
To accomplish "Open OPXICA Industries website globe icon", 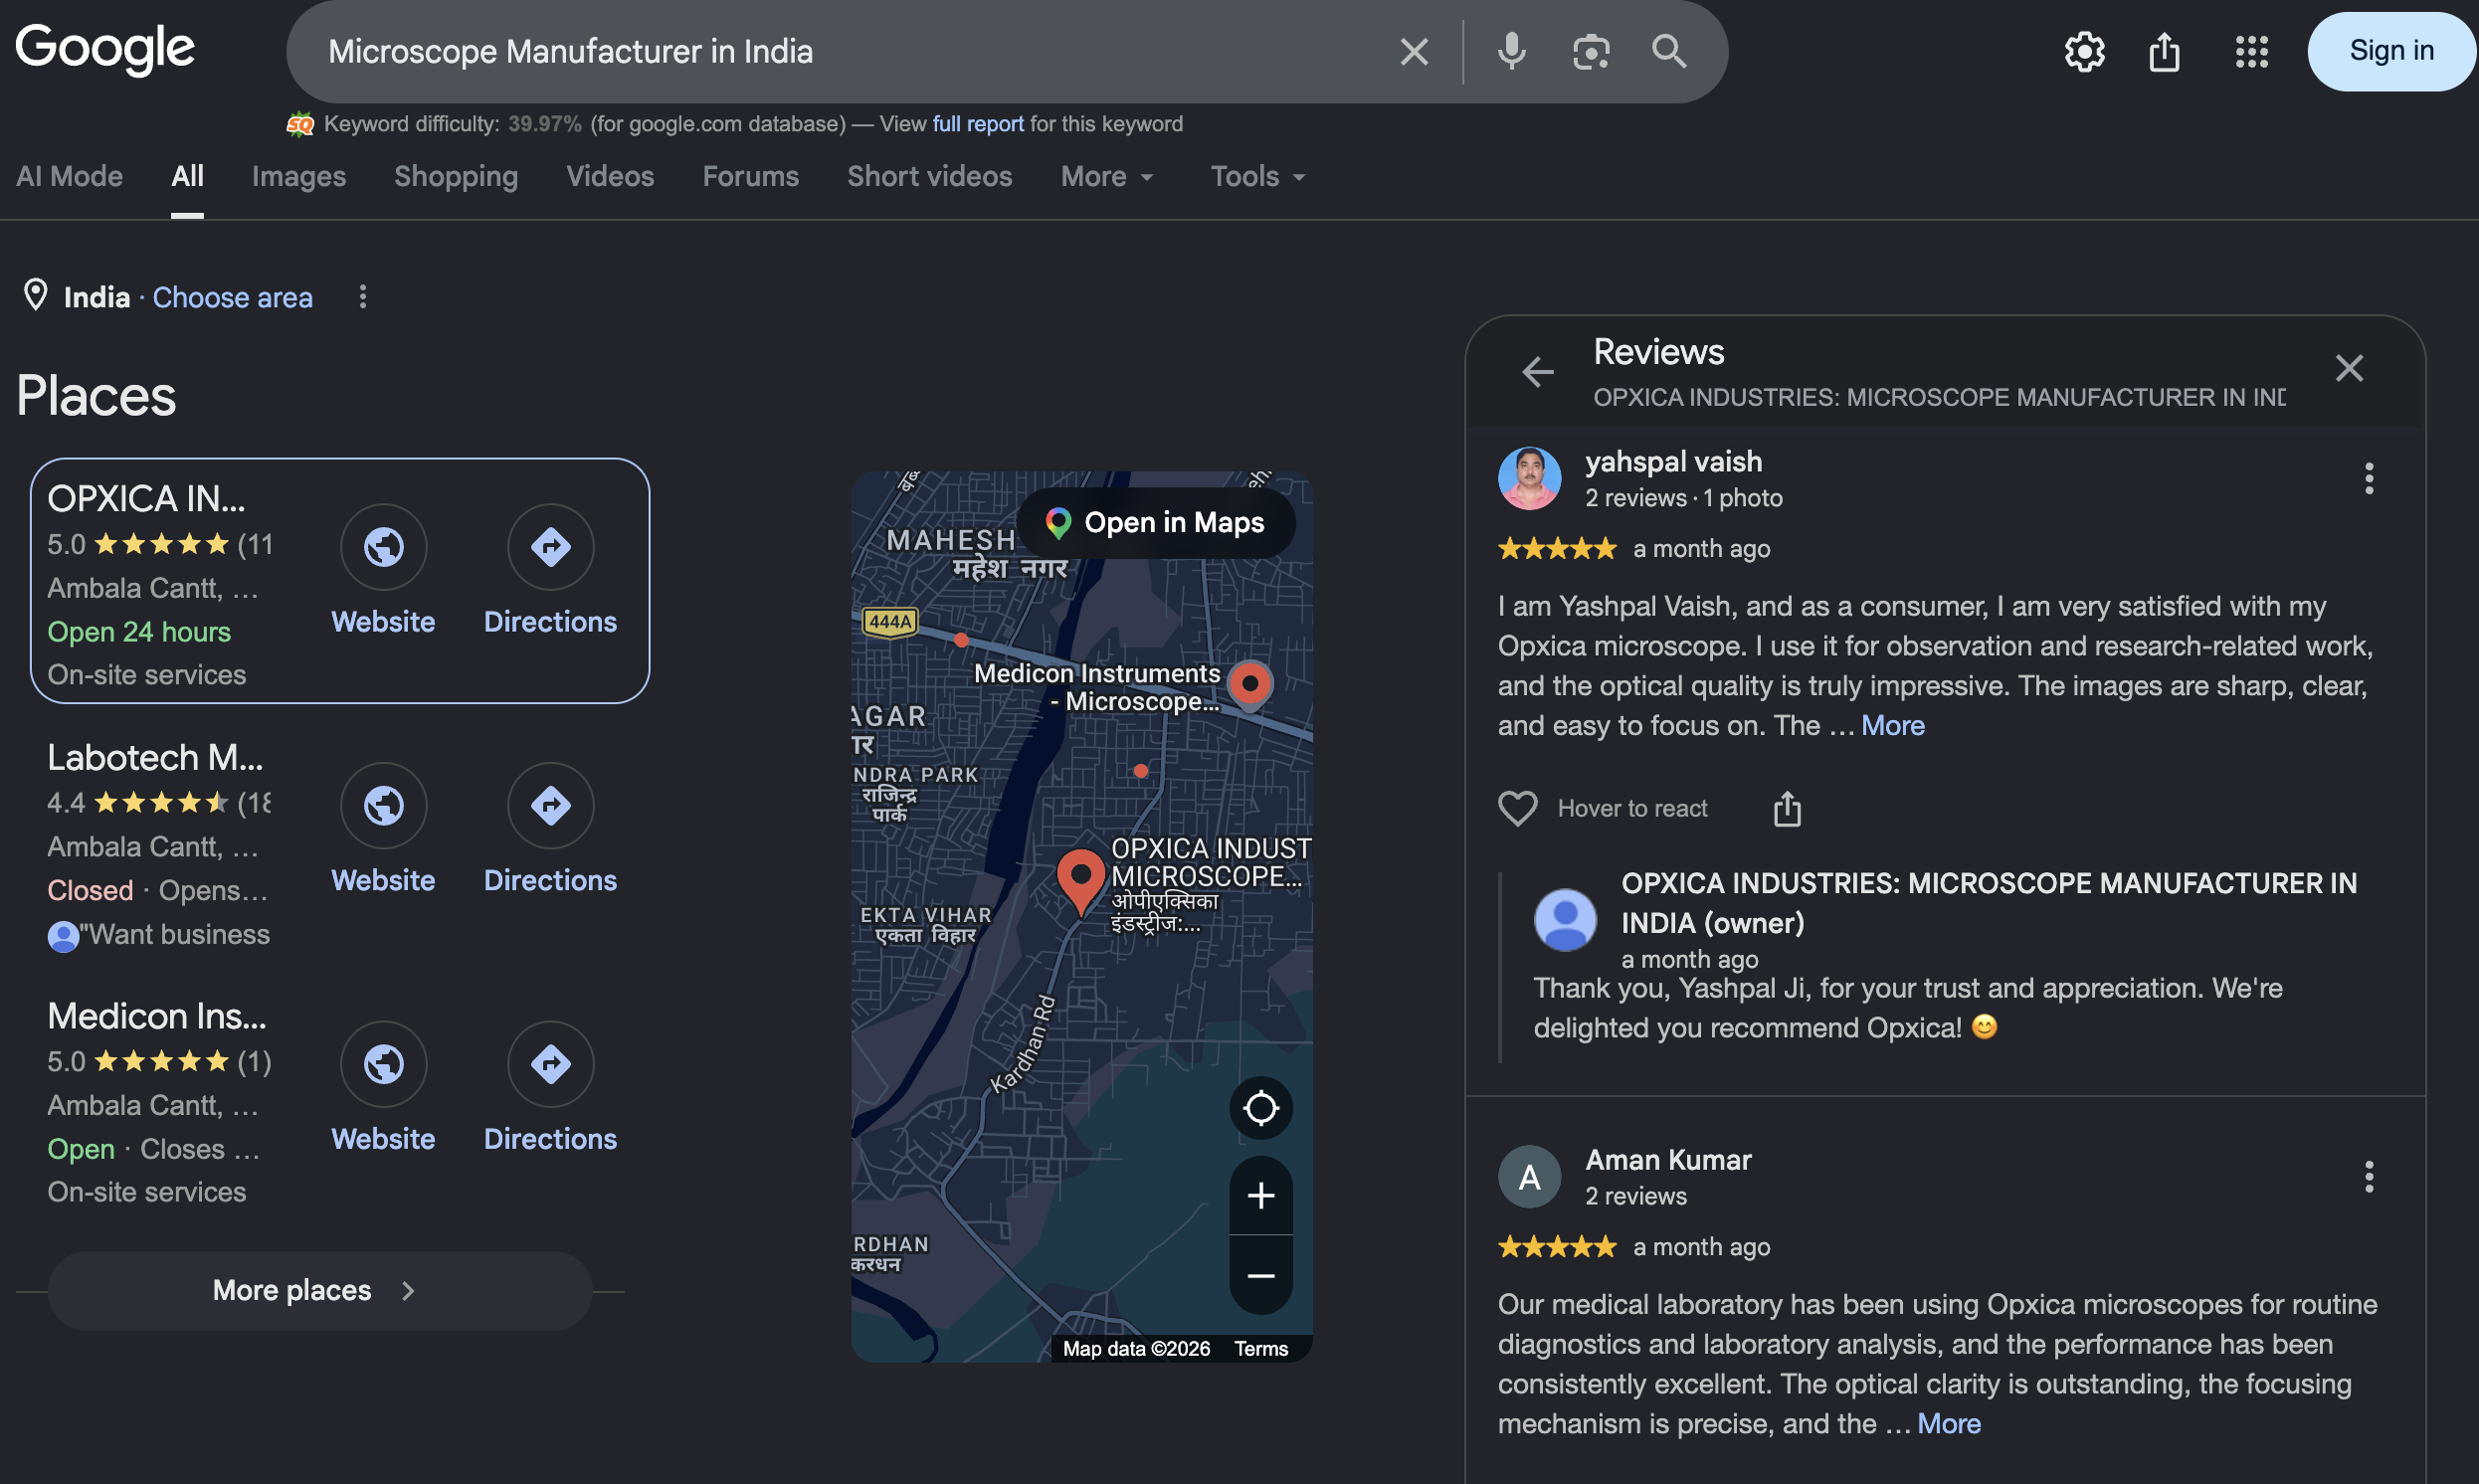I will point(384,547).
